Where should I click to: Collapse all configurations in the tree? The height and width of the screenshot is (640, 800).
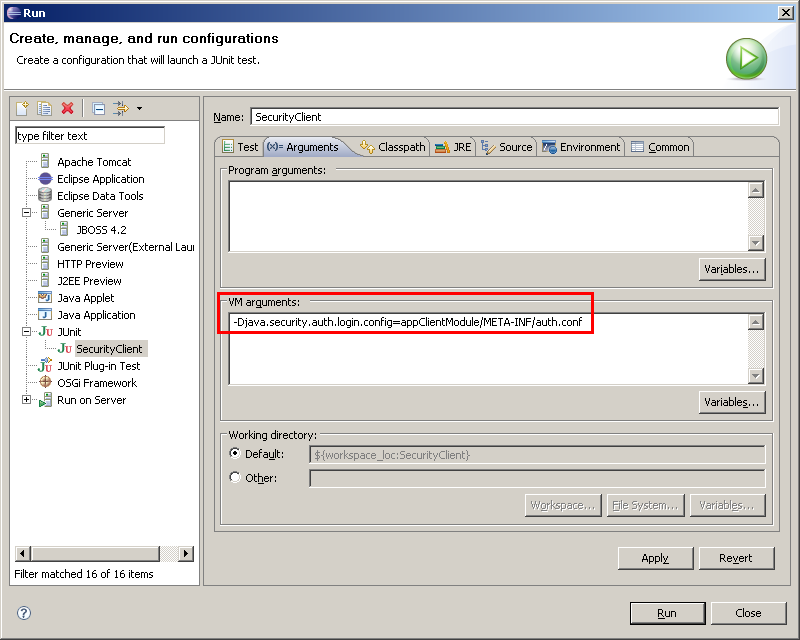(98, 108)
